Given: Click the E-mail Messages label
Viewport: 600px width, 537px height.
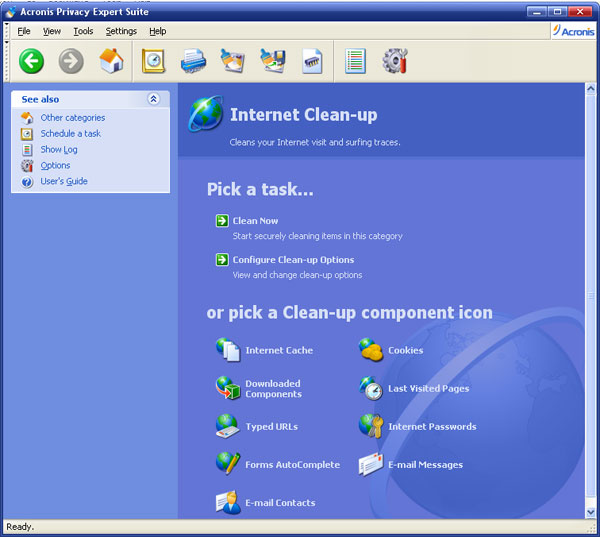Looking at the screenshot, I should tap(426, 465).
